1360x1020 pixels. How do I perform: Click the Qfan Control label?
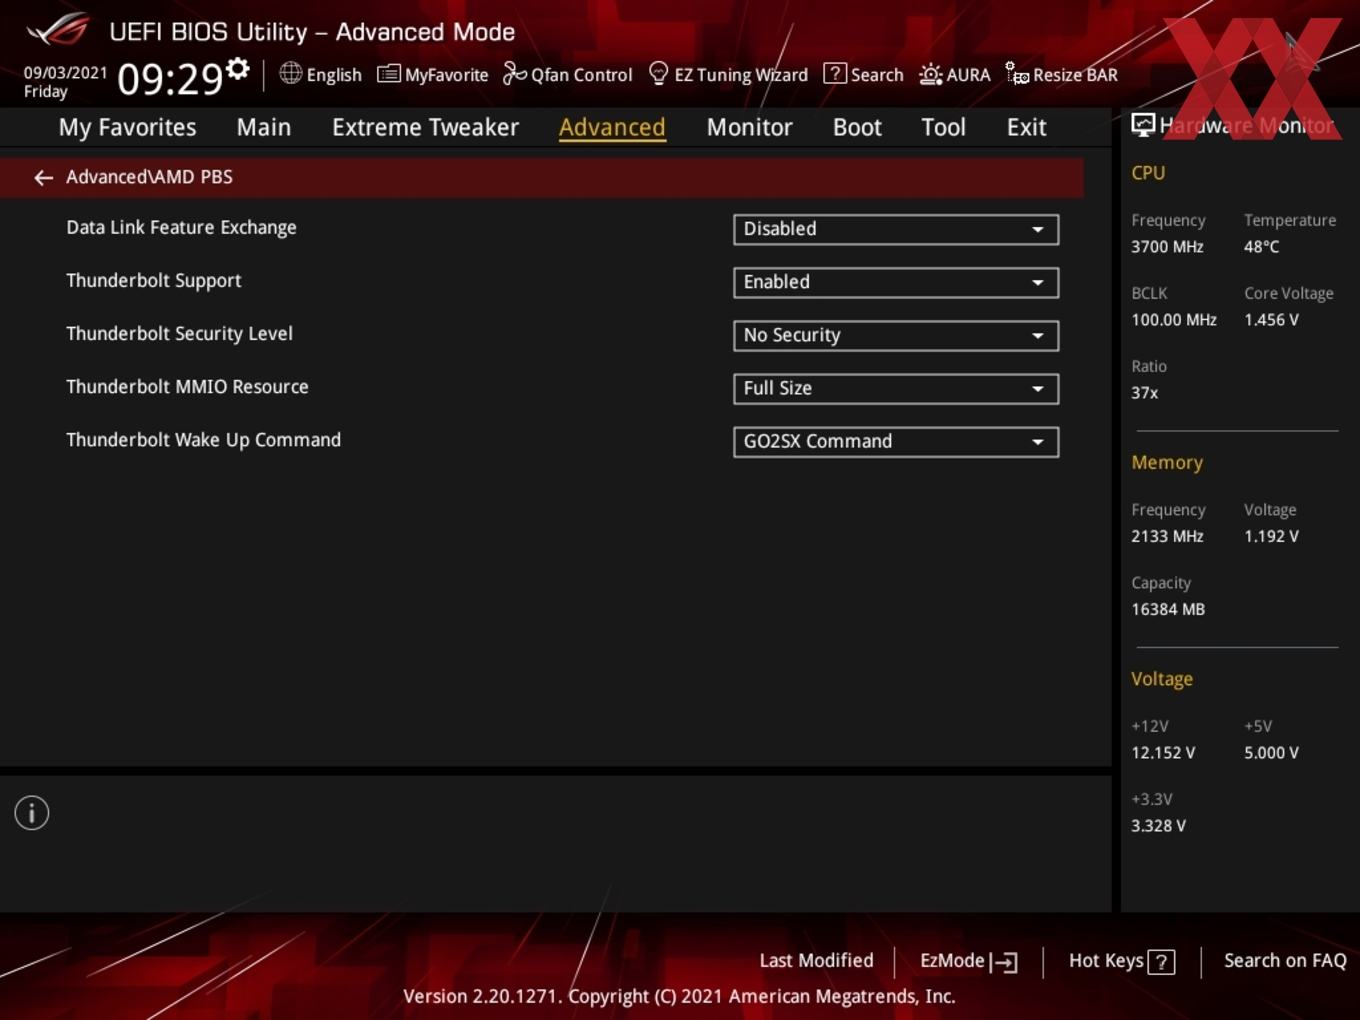581,75
